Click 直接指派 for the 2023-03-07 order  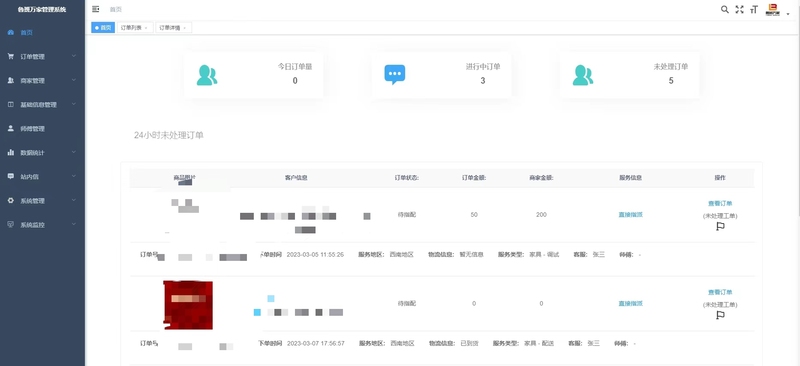[631, 304]
